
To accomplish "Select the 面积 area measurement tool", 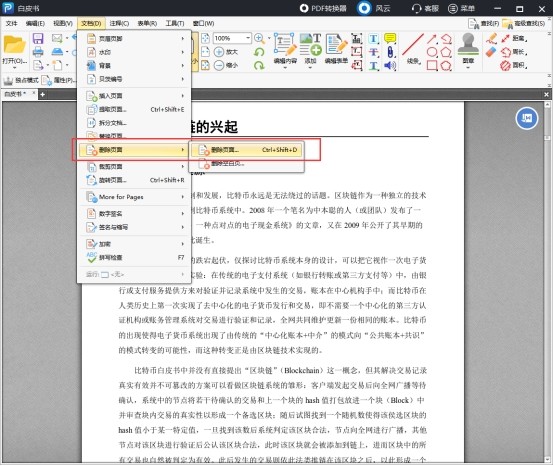I will tap(514, 65).
